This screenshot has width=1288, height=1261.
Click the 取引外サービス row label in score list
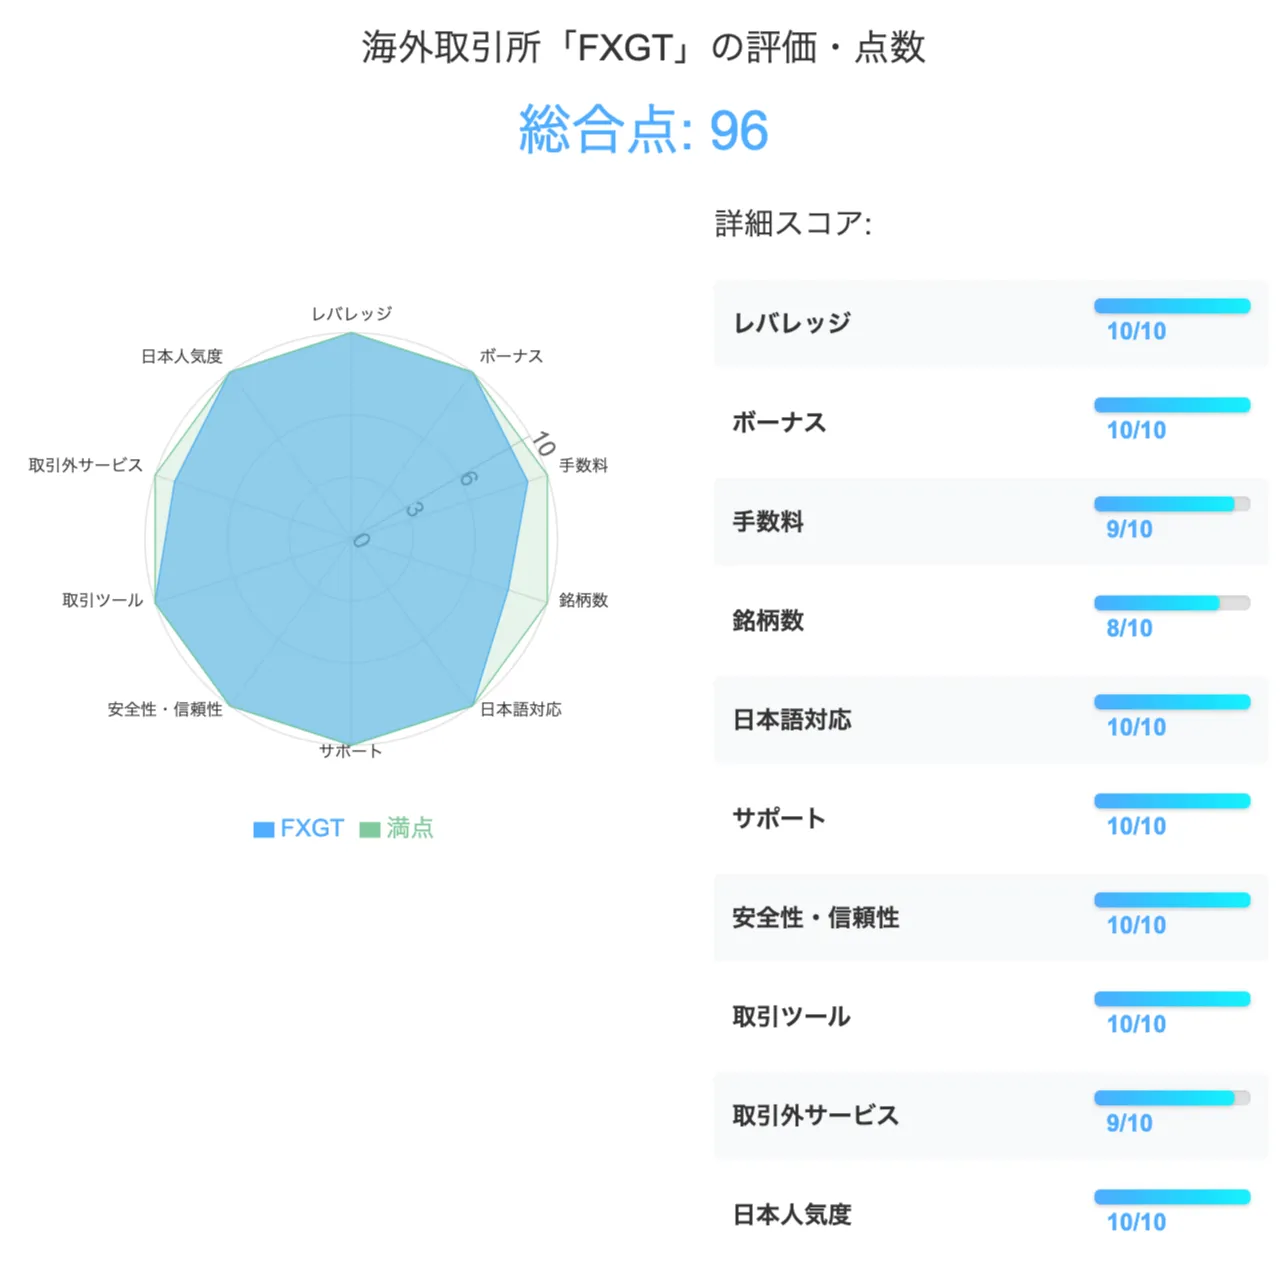815,1115
